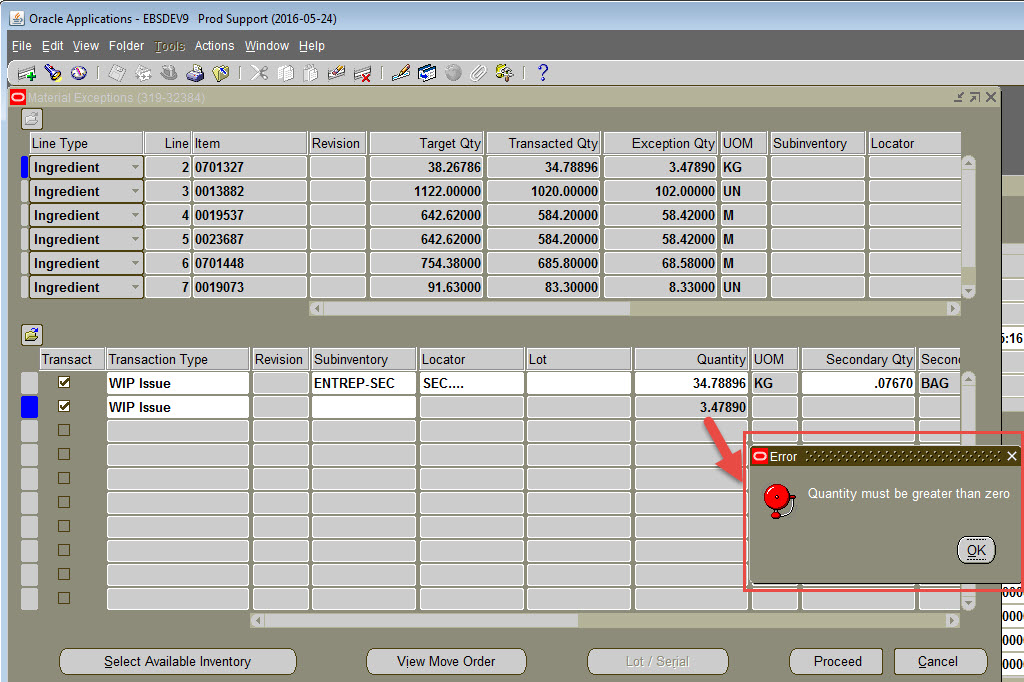
Task: Open the Ingredient dropdown on line 4
Action: [x=135, y=215]
